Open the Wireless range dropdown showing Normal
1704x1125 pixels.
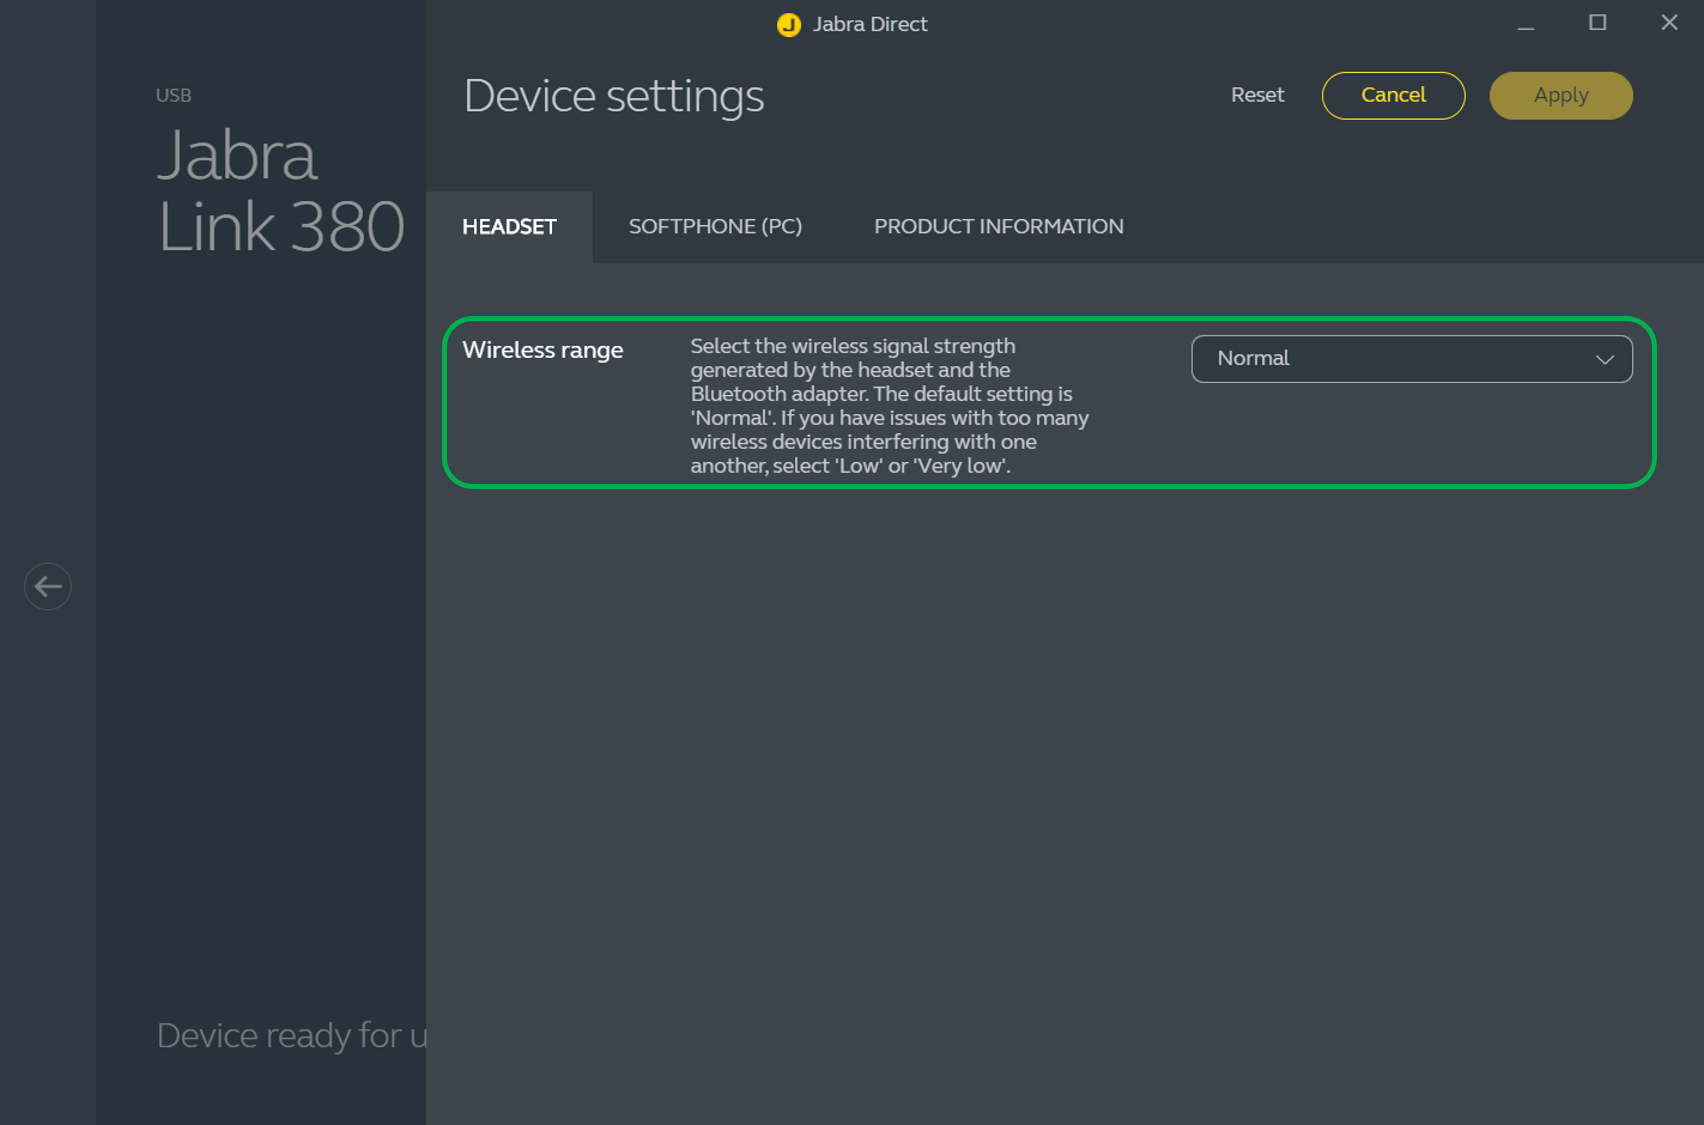tap(1410, 359)
